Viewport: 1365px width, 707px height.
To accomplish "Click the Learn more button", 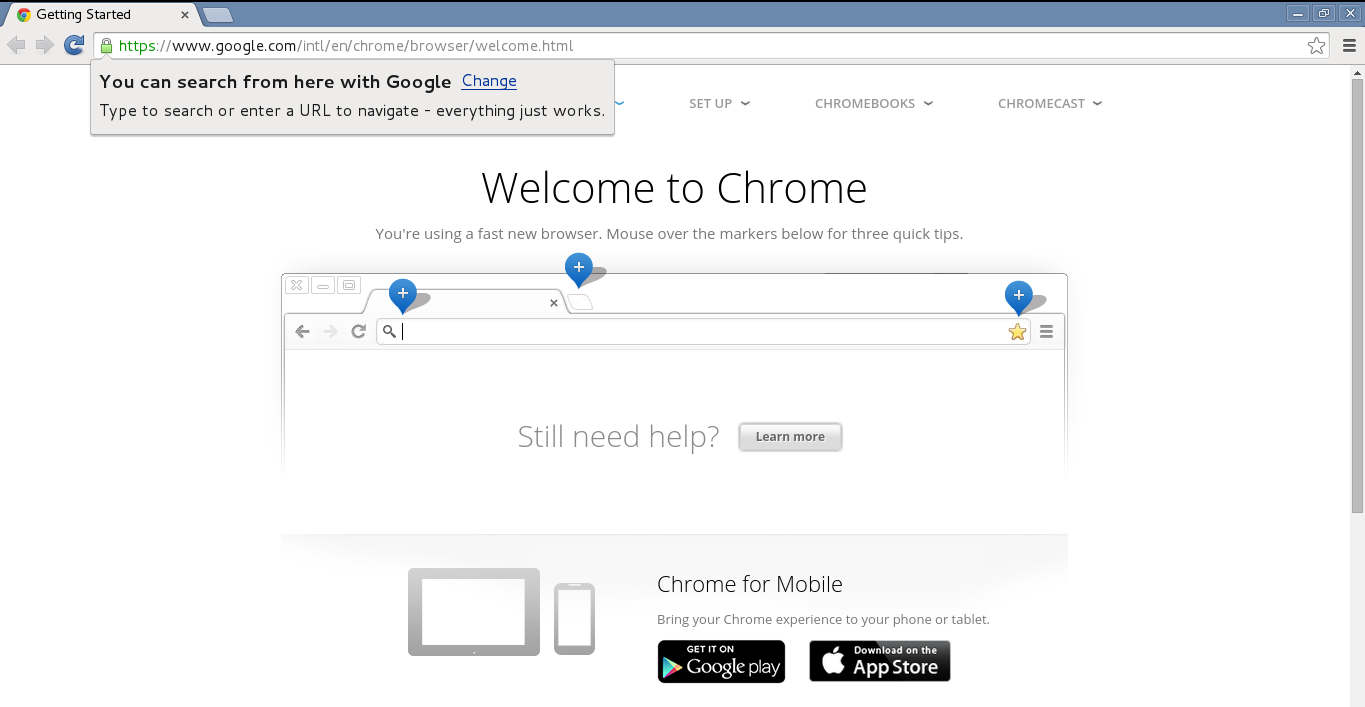I will coord(790,437).
